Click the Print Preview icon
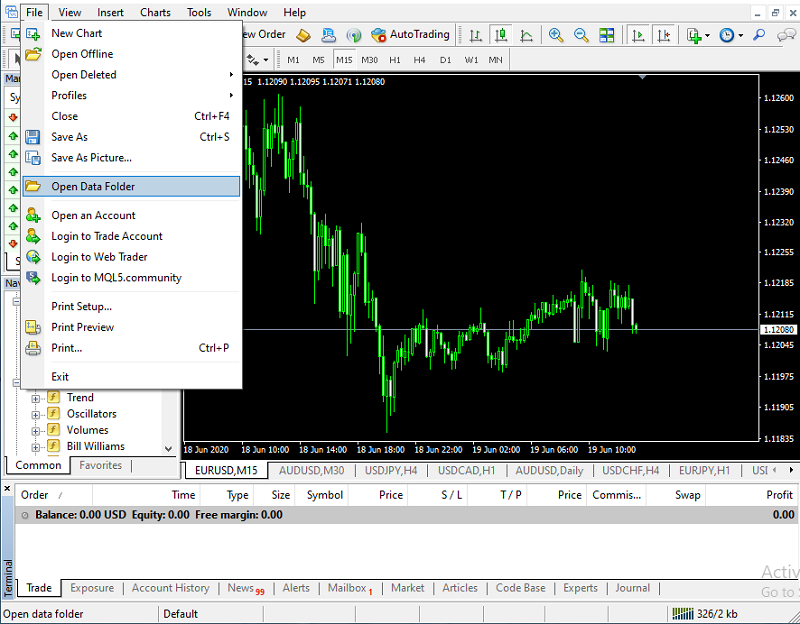Screen dimensions: 800x624 tap(33, 327)
